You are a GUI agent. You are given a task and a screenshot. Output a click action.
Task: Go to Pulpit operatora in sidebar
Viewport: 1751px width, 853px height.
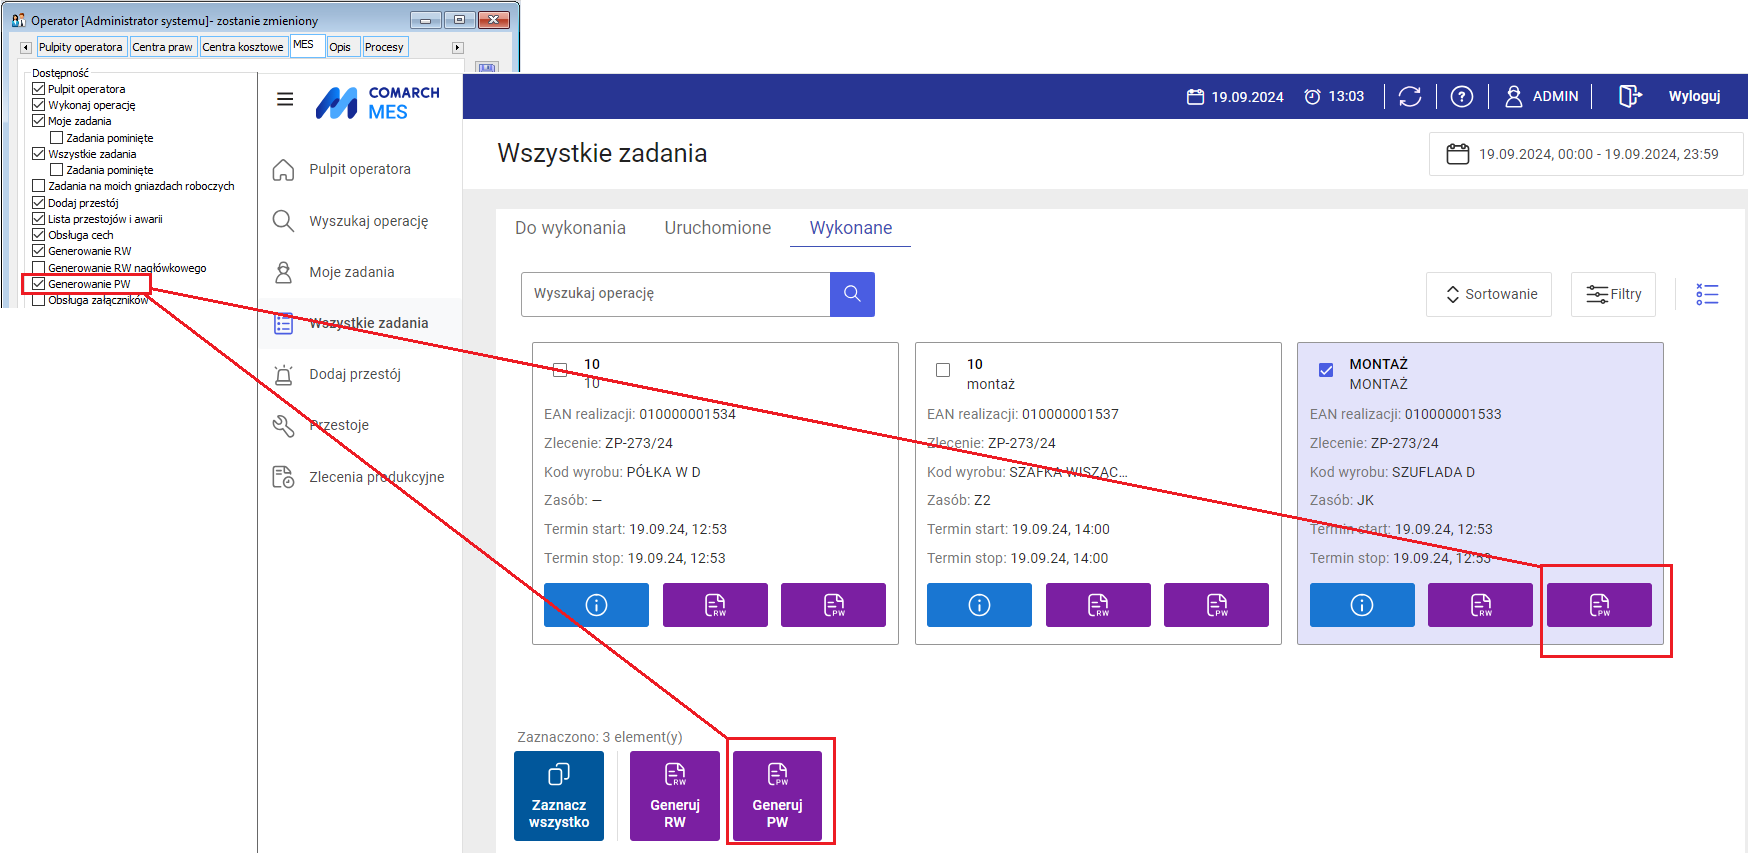pos(360,169)
